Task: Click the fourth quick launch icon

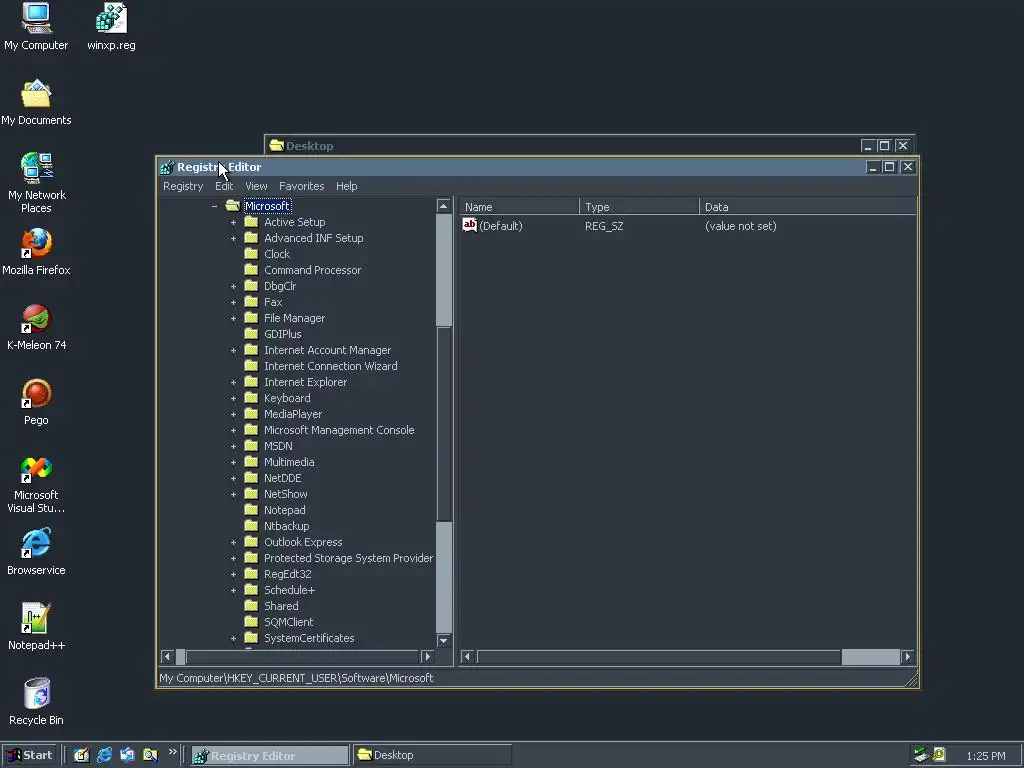Action: pyautogui.click(x=150, y=755)
